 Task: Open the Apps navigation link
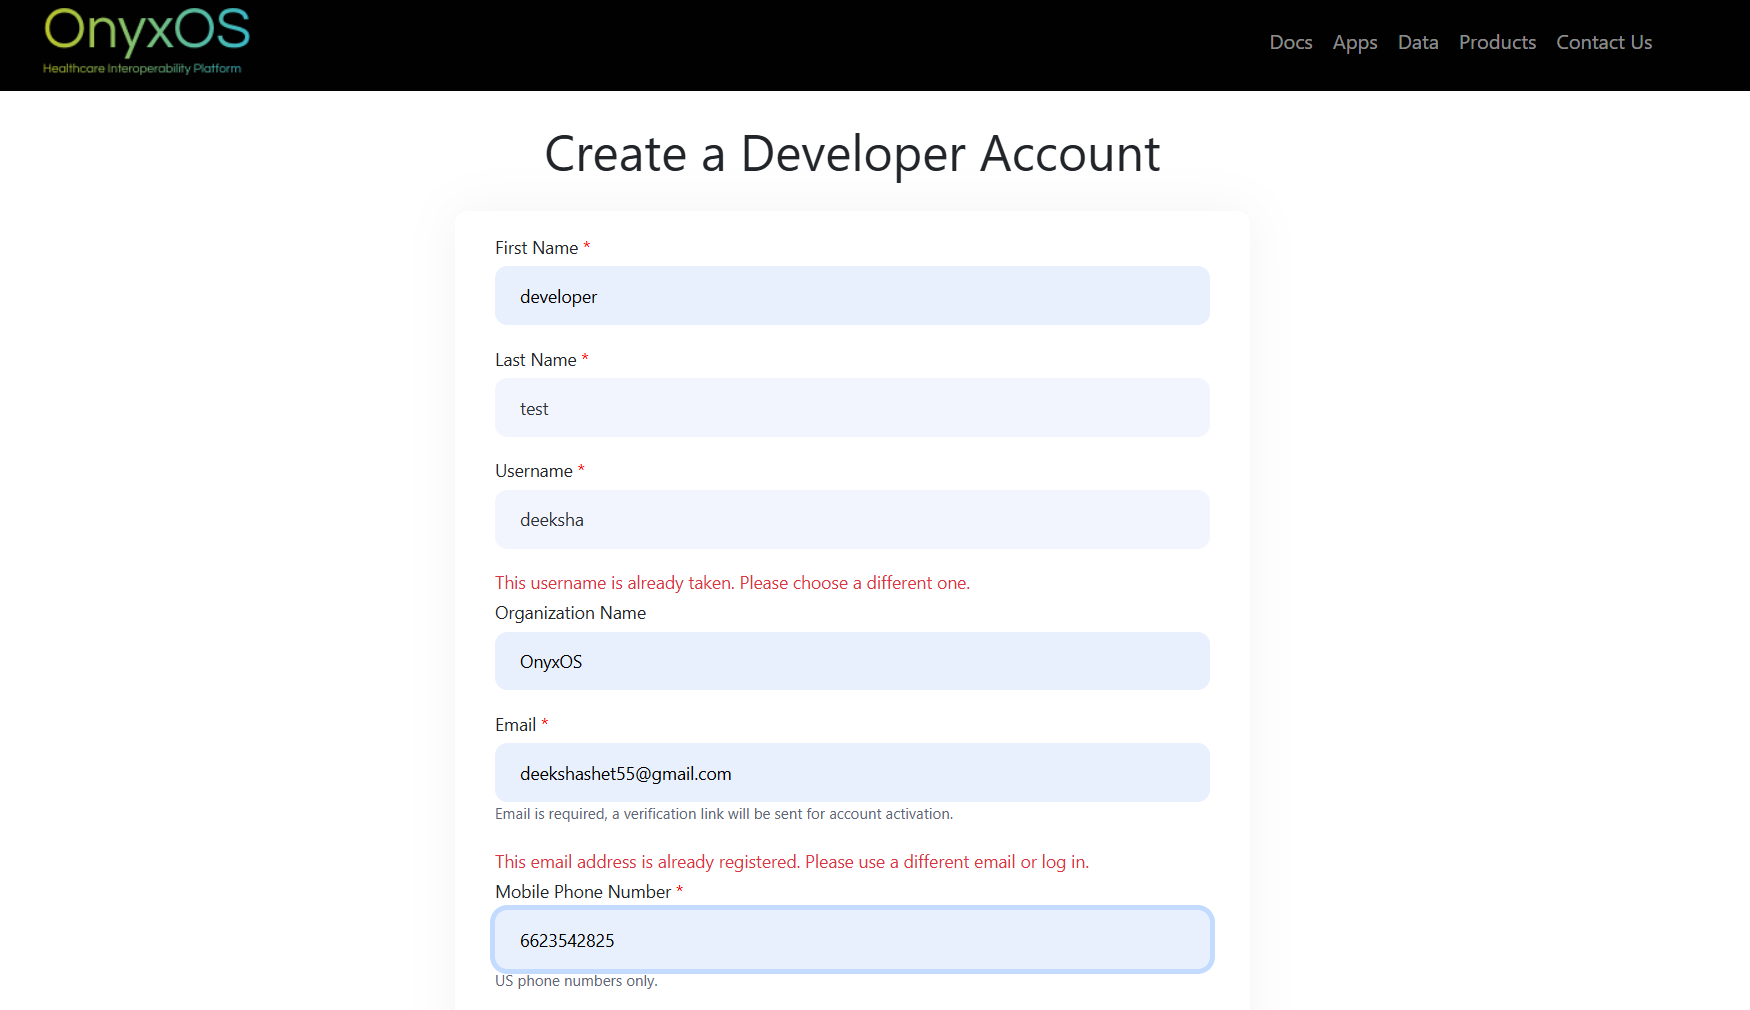[x=1355, y=43]
